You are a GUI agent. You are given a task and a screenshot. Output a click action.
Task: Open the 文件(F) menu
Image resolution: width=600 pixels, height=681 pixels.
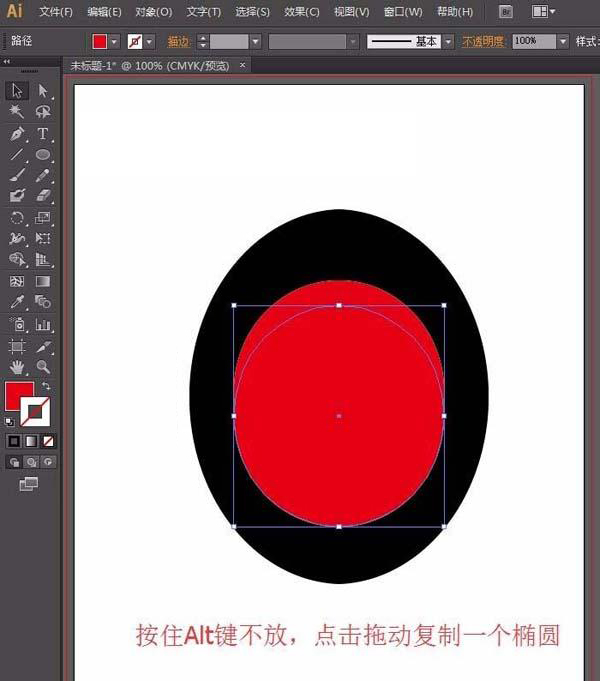pyautogui.click(x=56, y=12)
